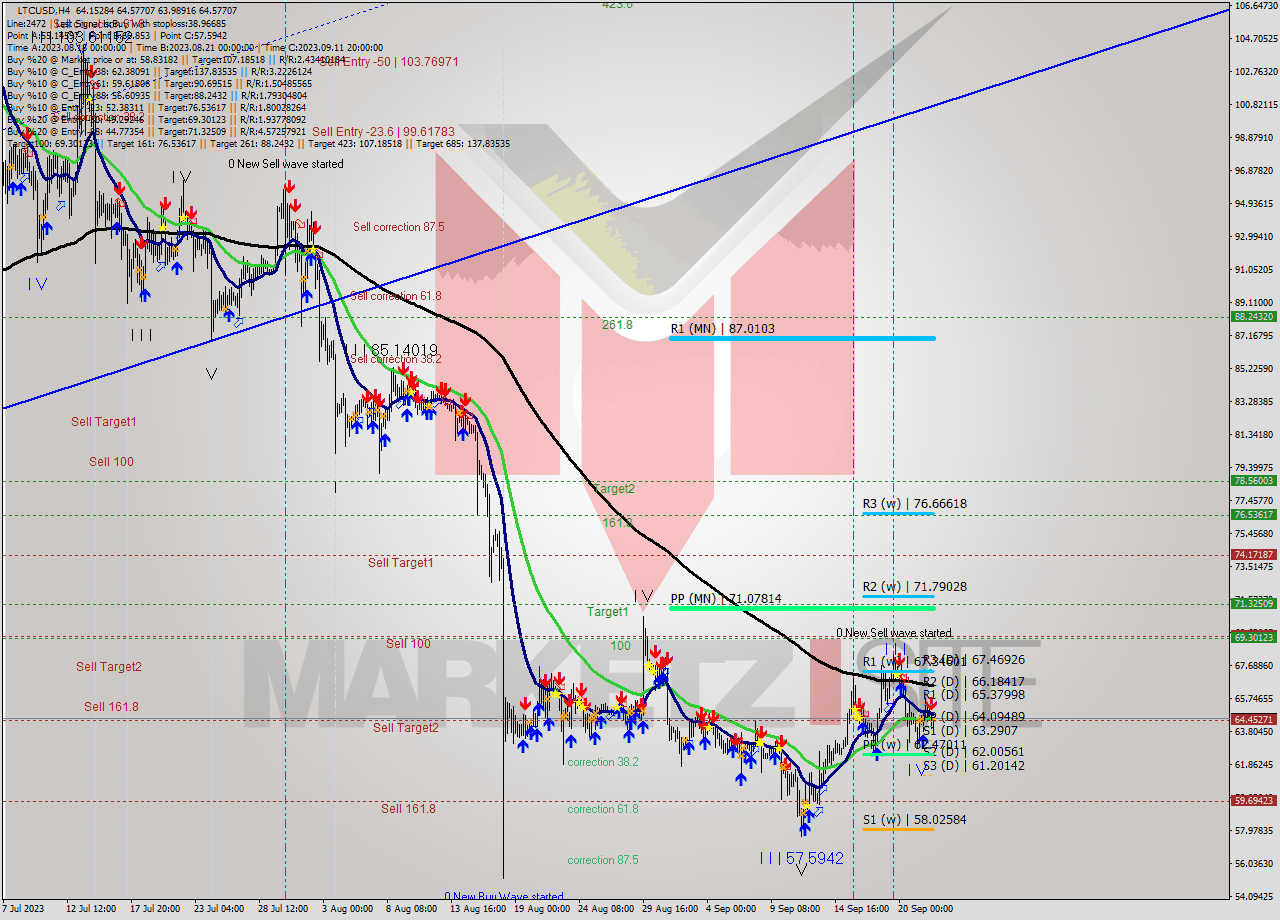
Task: Select the 'R1 (MN) | 87.0103' label
Action: click(x=722, y=328)
